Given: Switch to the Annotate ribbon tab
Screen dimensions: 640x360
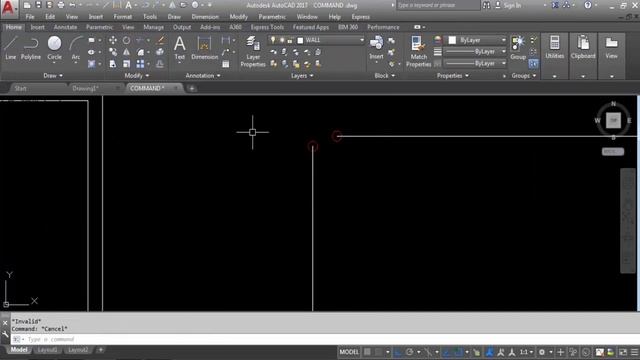Looking at the screenshot, I should [x=65, y=27].
